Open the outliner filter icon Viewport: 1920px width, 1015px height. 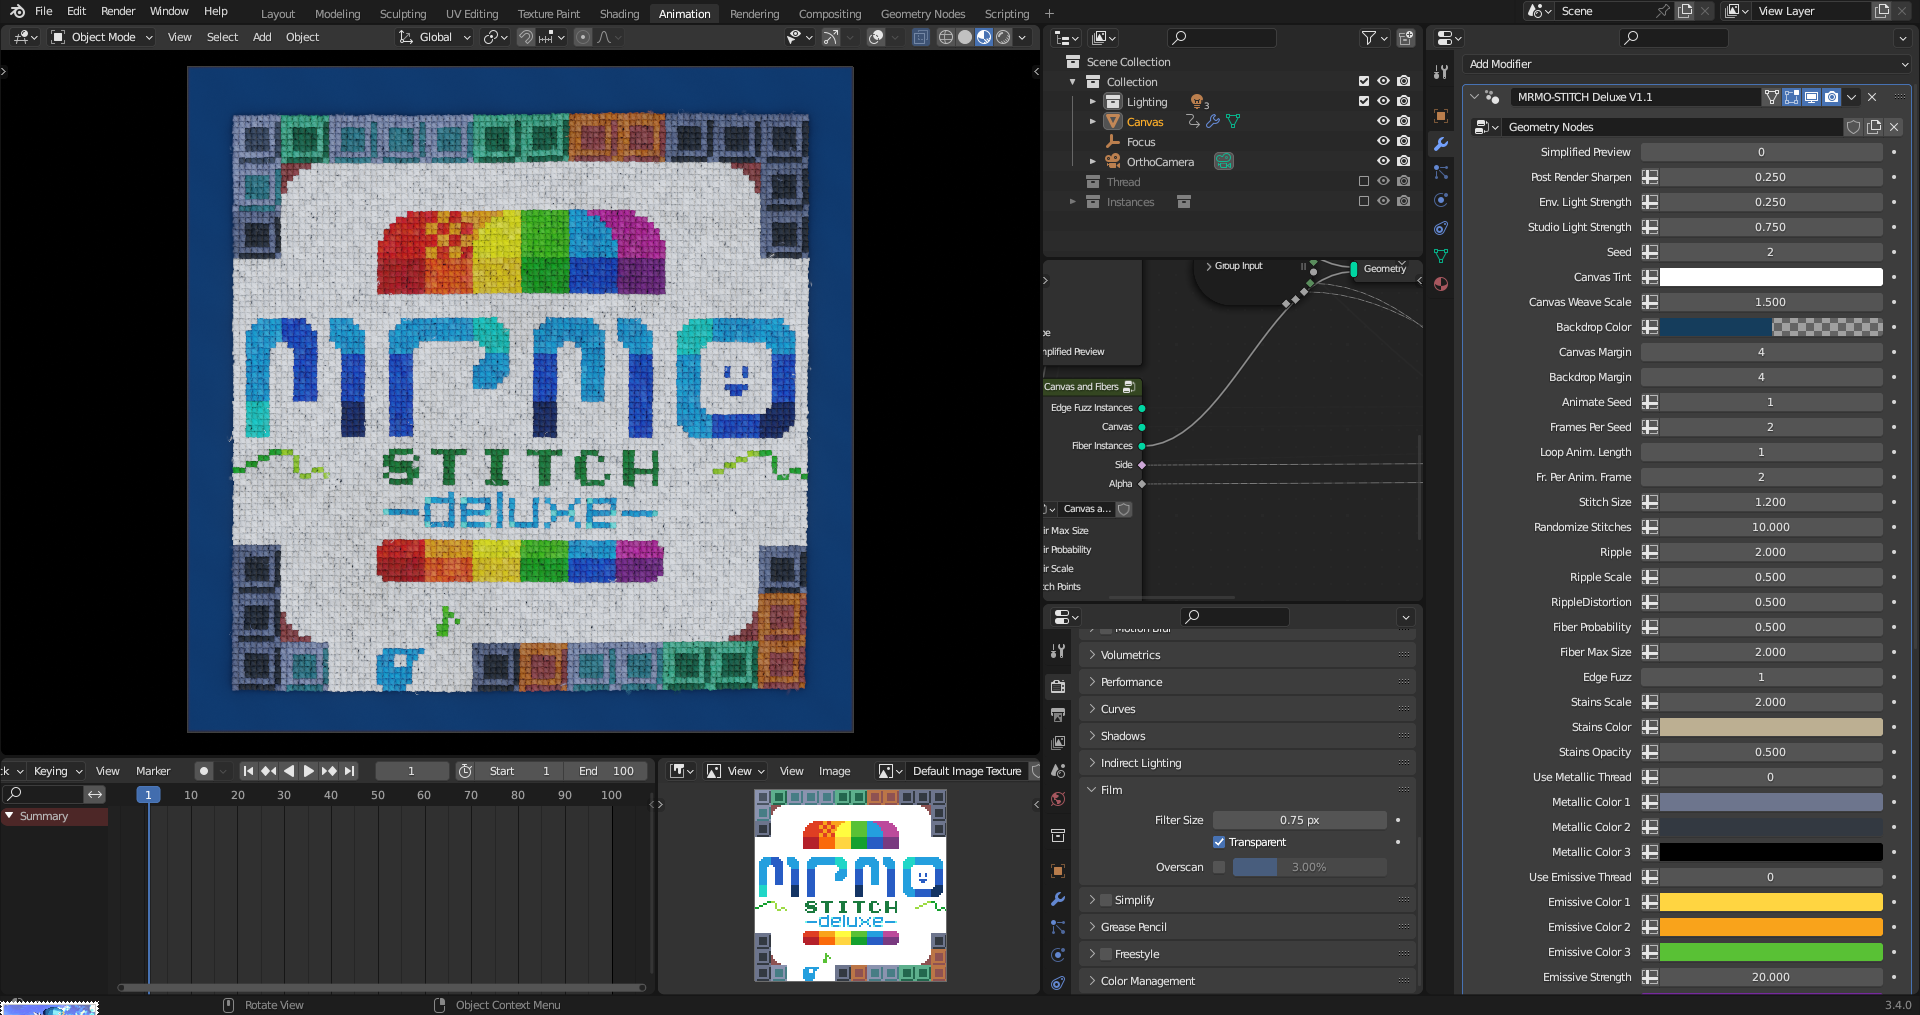pos(1368,38)
